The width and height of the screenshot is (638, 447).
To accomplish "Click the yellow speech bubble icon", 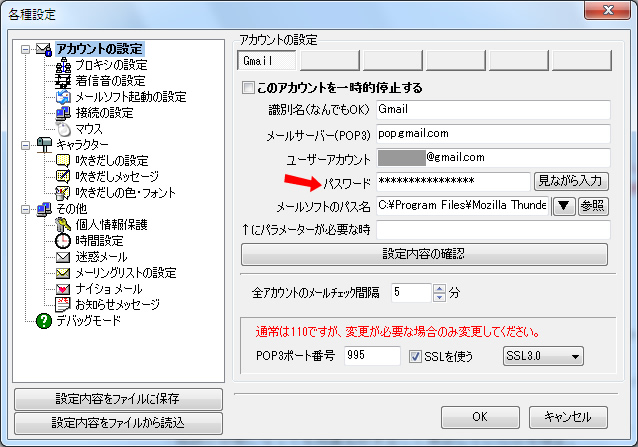I will [63, 161].
